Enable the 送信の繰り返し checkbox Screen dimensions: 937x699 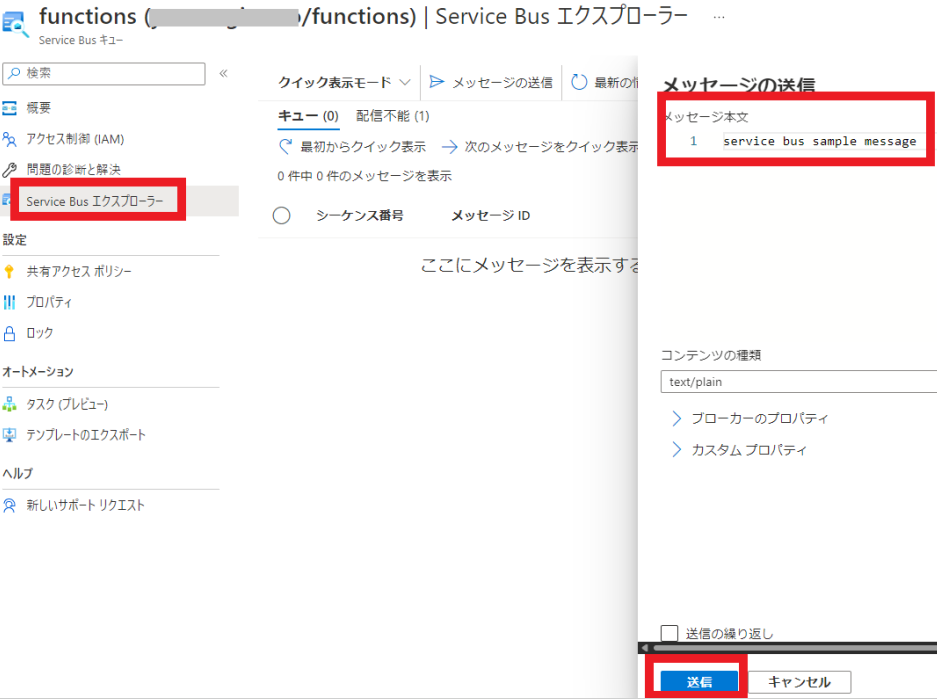669,633
